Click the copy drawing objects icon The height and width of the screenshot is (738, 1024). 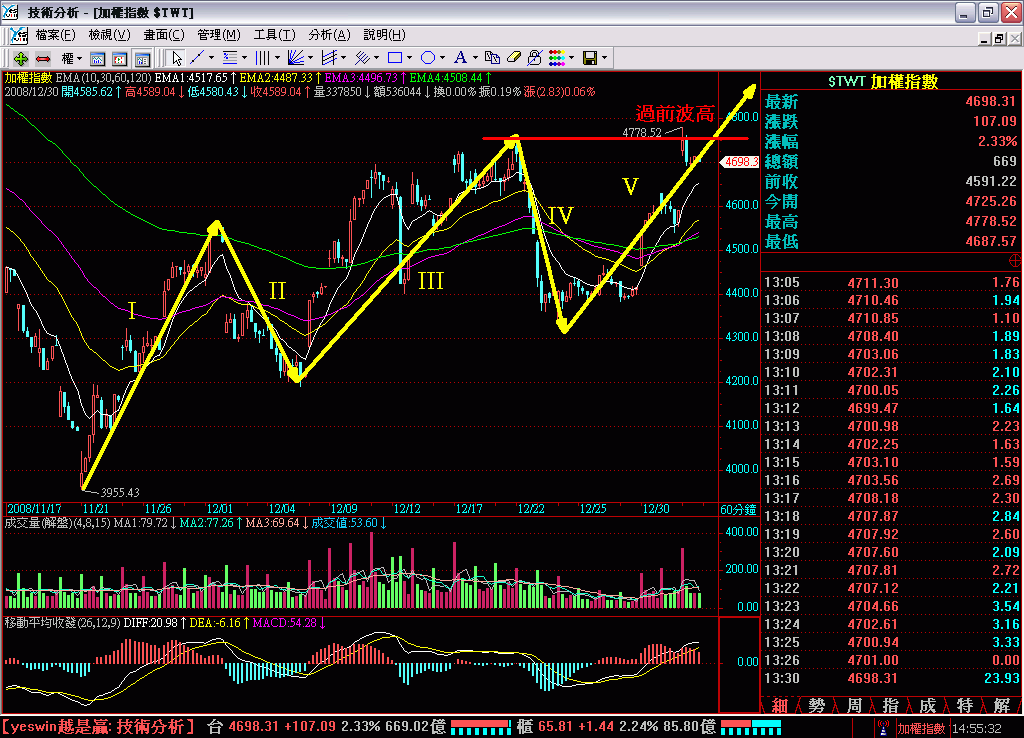[x=492, y=58]
